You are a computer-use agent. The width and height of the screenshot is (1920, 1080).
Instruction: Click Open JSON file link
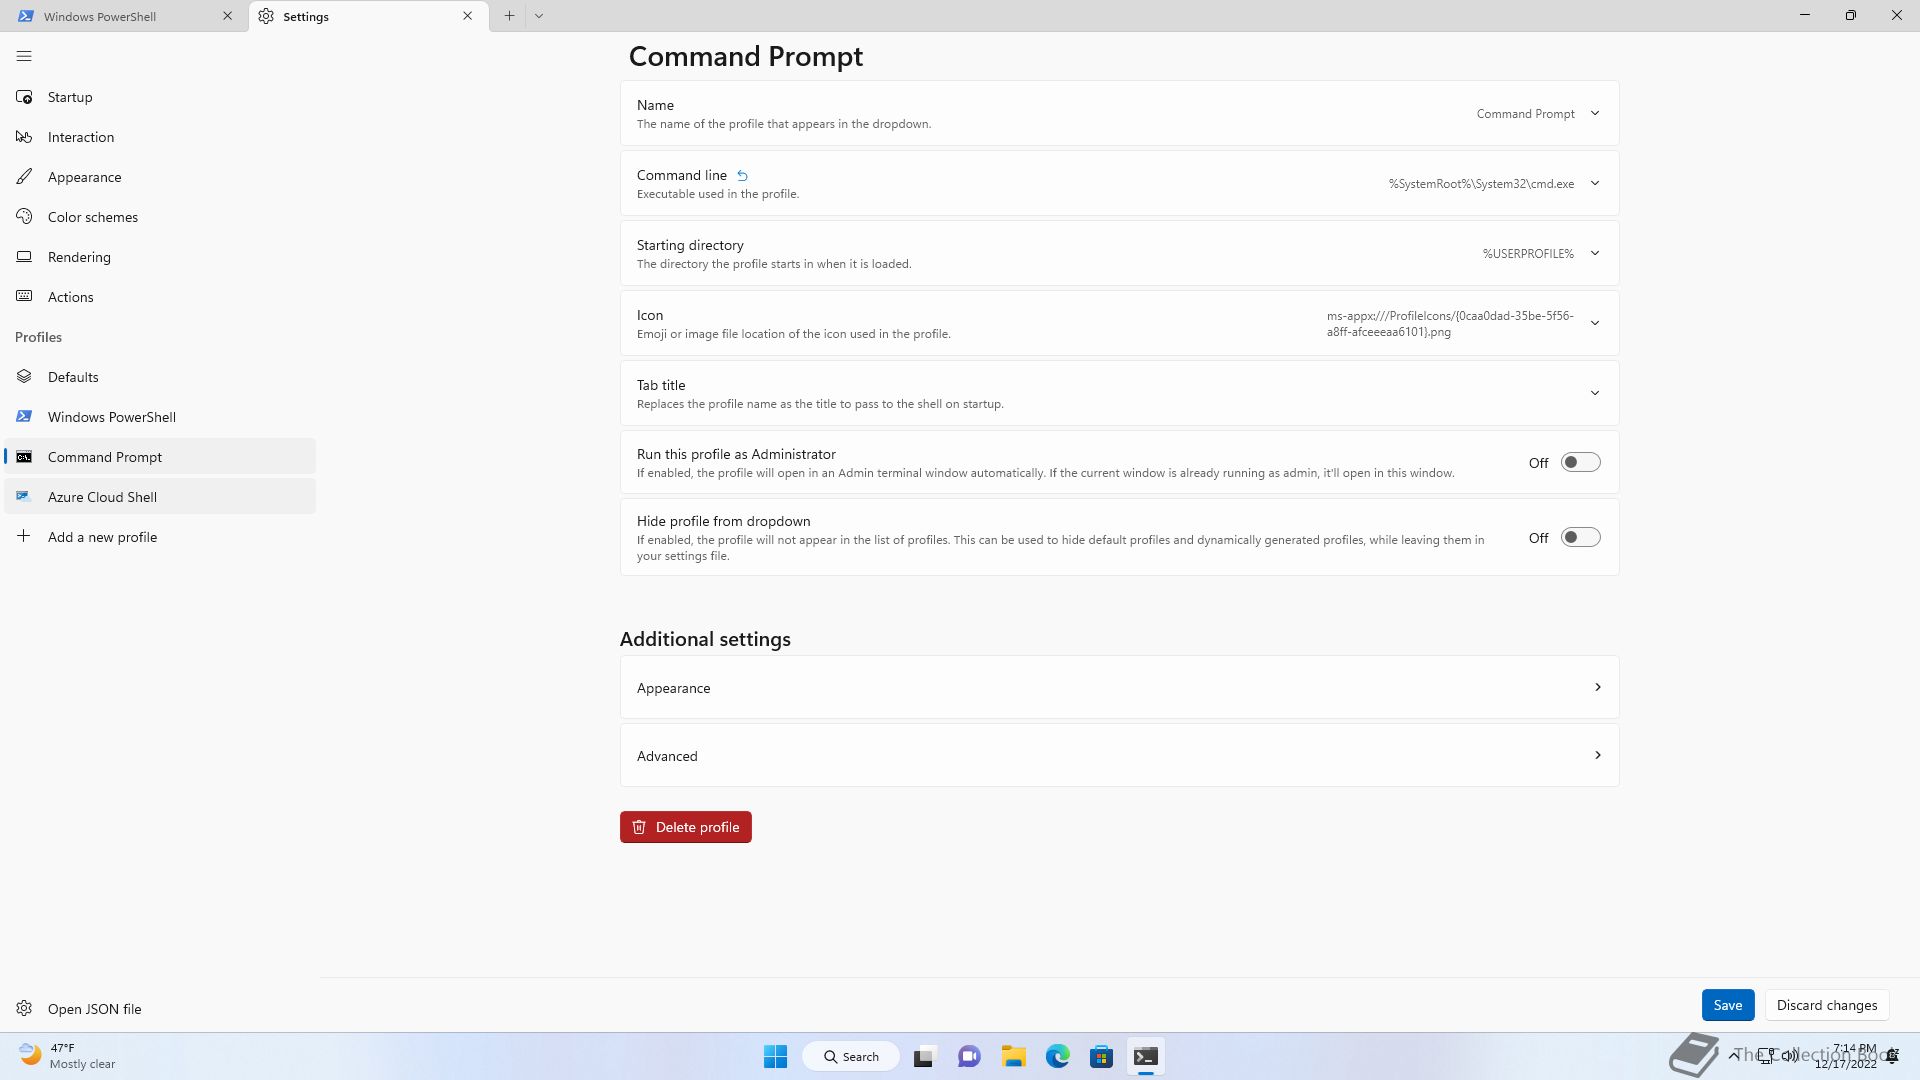(x=160, y=1009)
